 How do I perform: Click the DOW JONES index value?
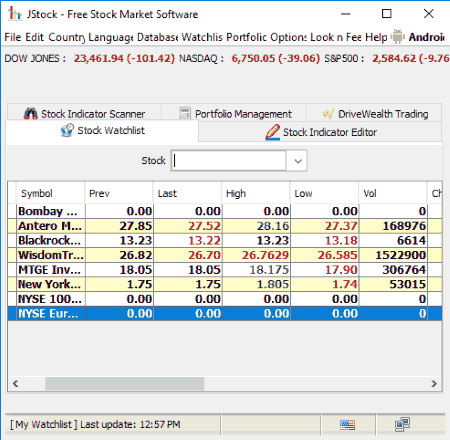click(x=124, y=58)
